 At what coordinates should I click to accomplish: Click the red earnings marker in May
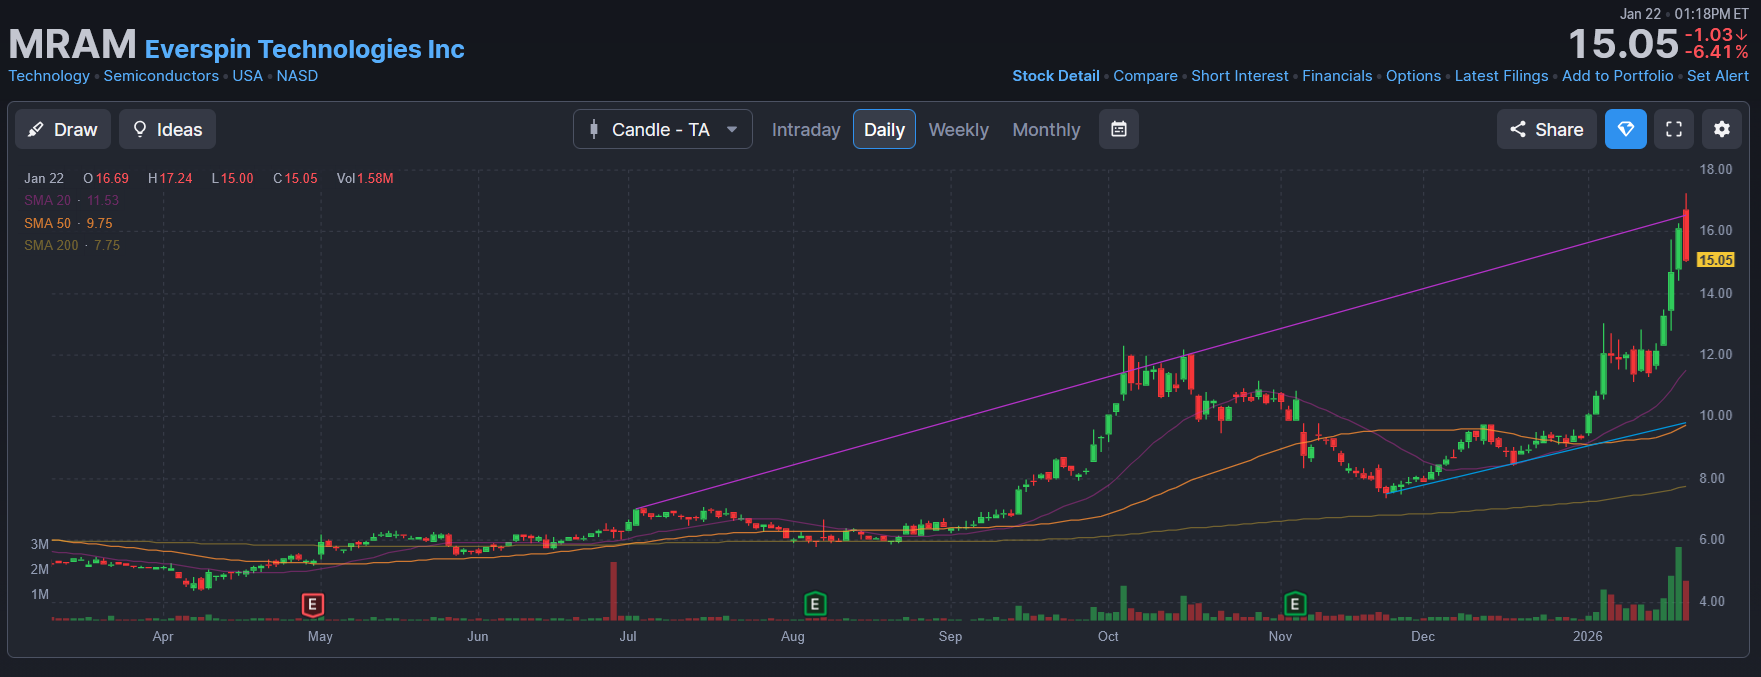coord(313,604)
